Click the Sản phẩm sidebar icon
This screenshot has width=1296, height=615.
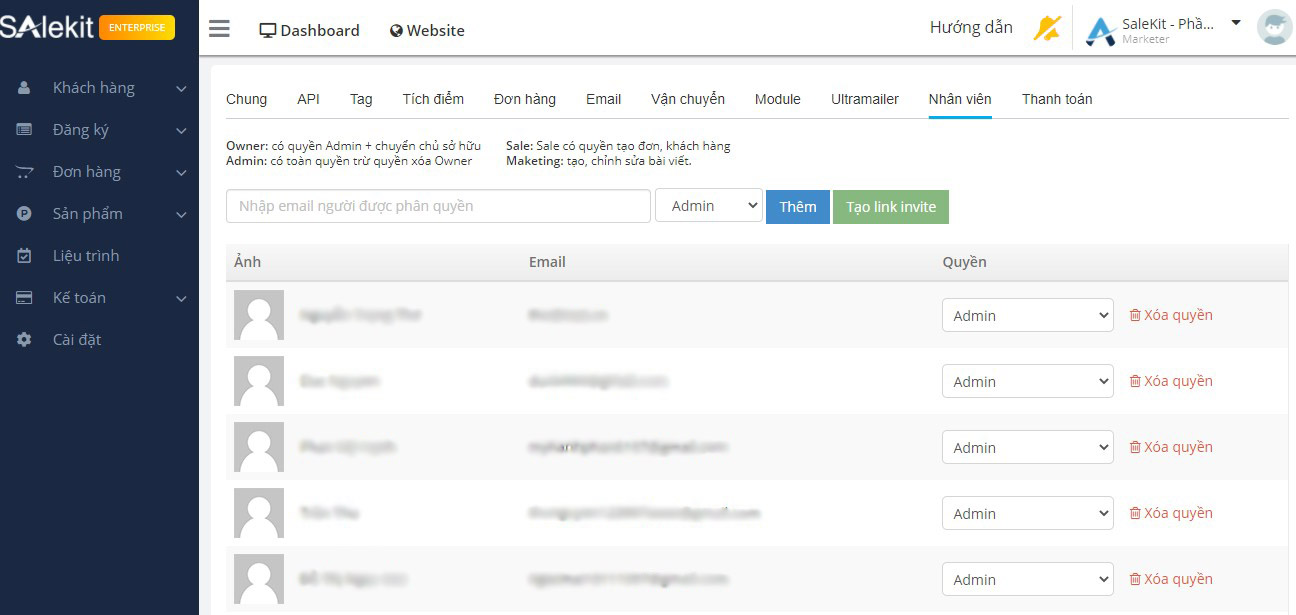tap(24, 214)
